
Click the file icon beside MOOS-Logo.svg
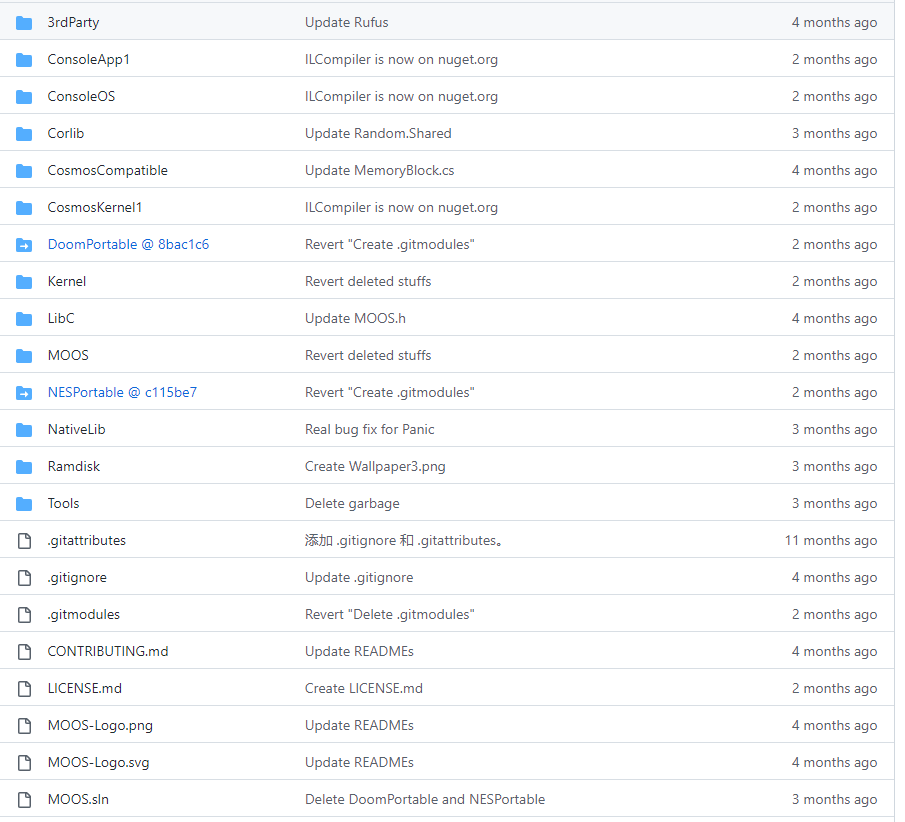pos(24,763)
